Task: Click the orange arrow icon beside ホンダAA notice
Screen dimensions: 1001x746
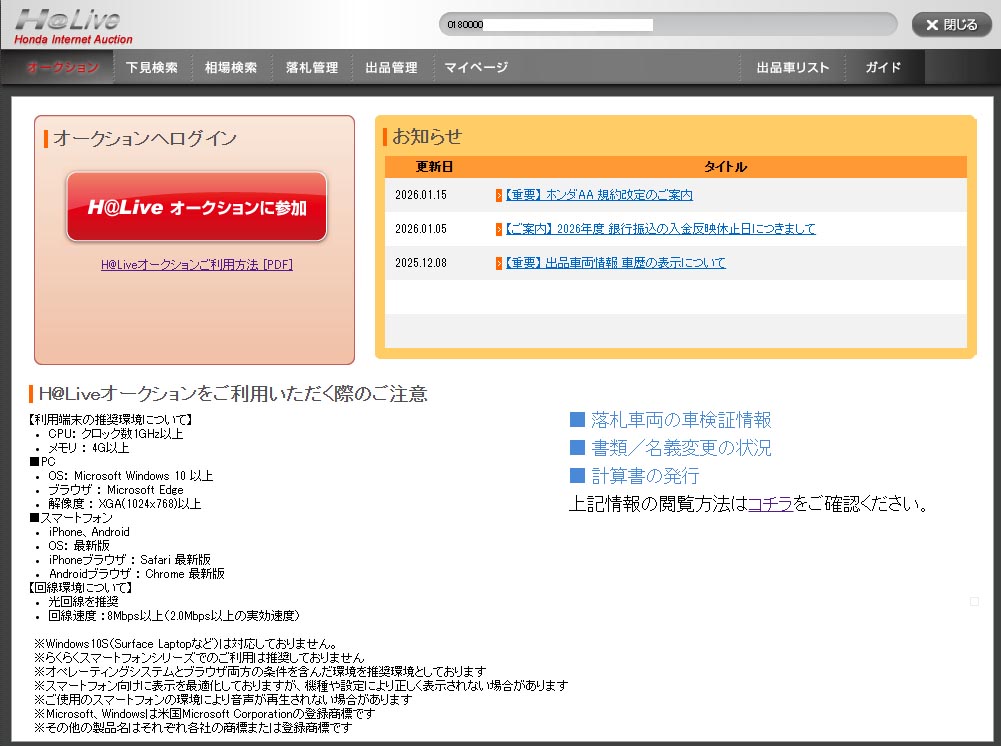Action: click(x=499, y=195)
